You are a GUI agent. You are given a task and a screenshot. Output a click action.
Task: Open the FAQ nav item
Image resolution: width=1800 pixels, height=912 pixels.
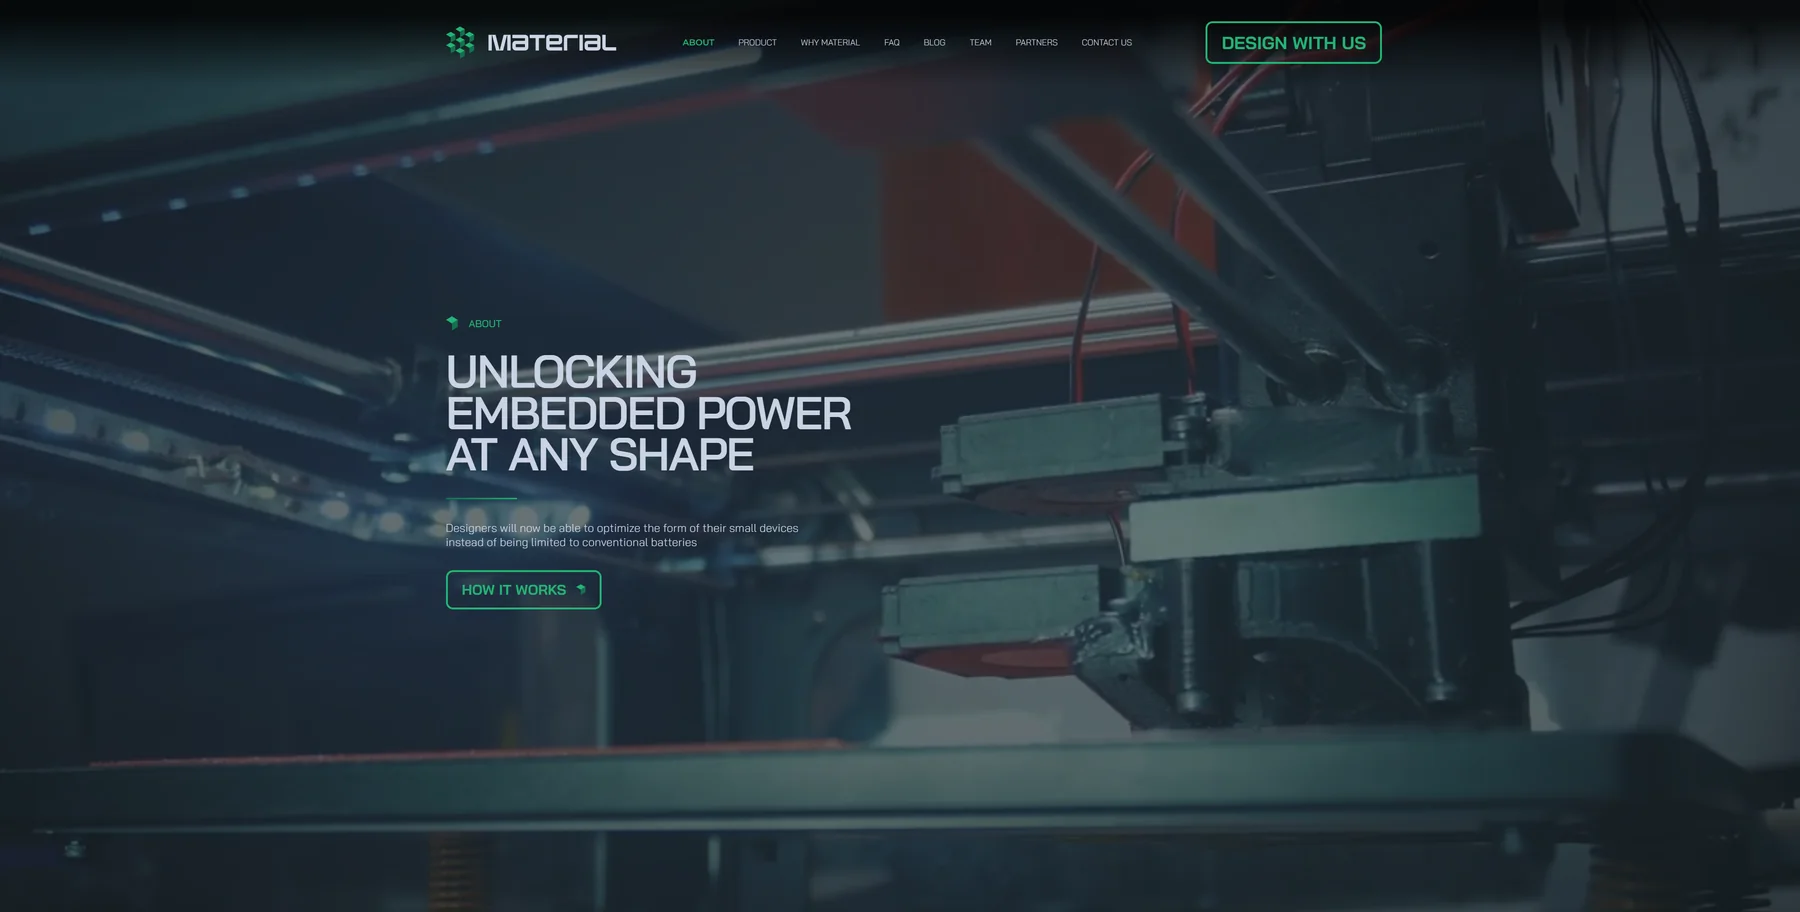coord(892,42)
